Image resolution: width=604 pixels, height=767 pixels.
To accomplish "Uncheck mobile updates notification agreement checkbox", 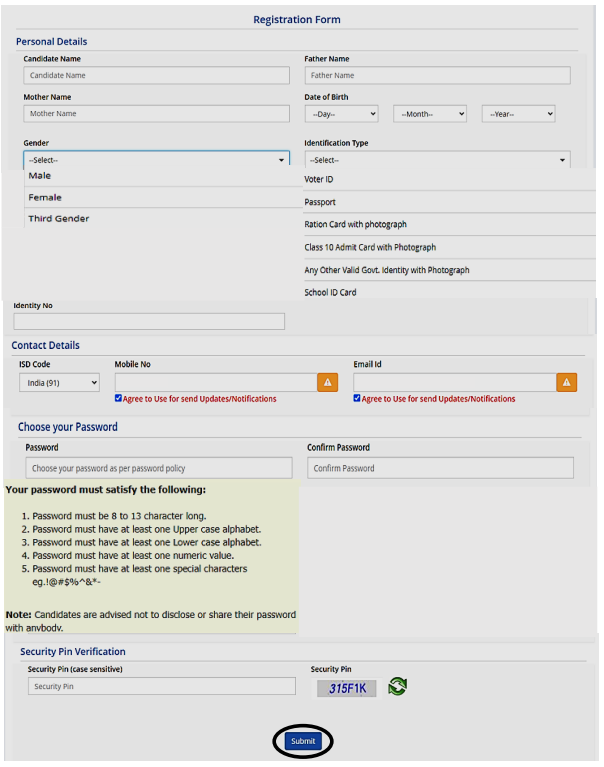I will (x=119, y=398).
